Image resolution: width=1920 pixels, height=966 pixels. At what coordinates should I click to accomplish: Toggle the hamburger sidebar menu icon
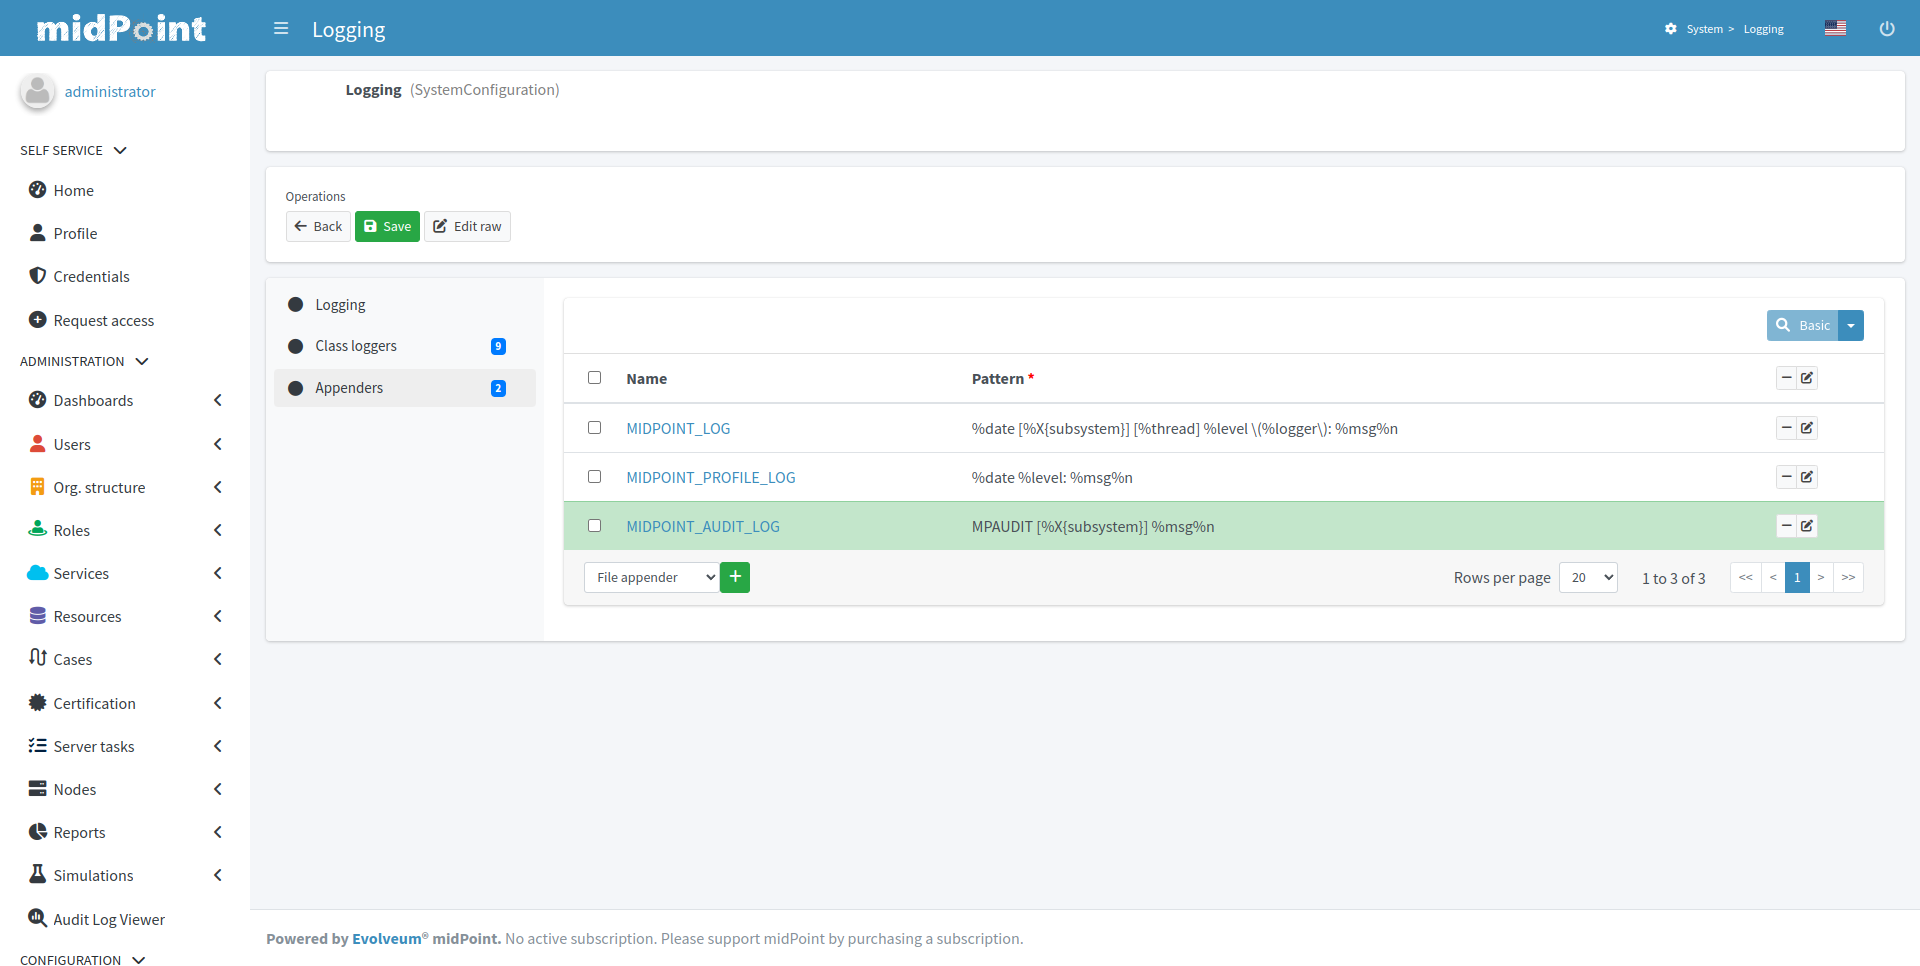281,29
